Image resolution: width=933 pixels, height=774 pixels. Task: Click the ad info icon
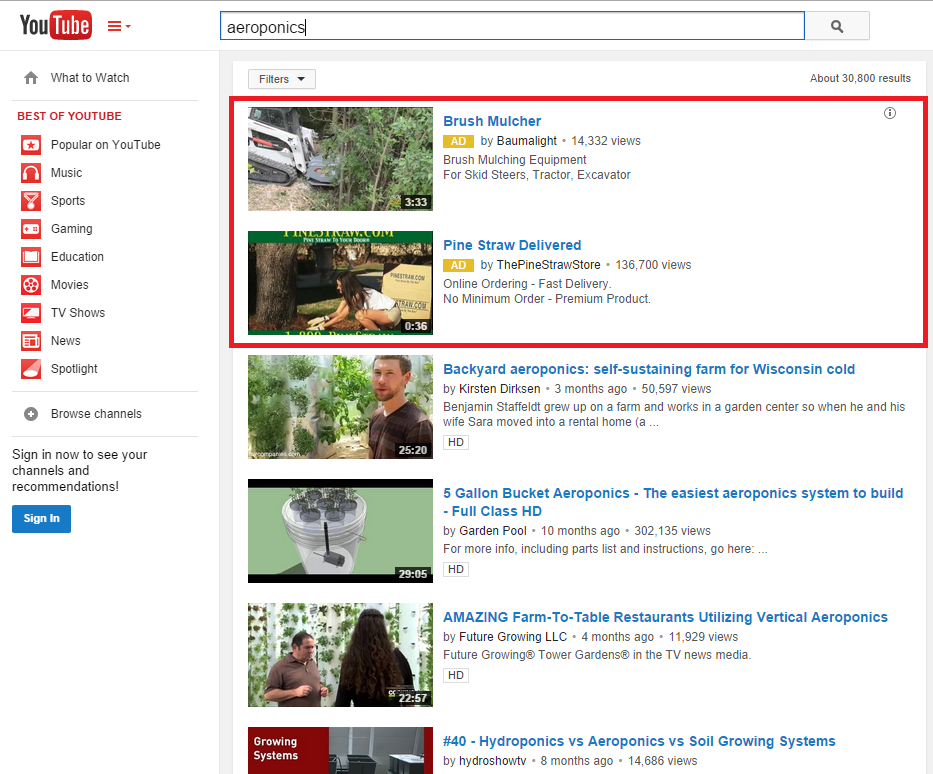pyautogui.click(x=890, y=113)
